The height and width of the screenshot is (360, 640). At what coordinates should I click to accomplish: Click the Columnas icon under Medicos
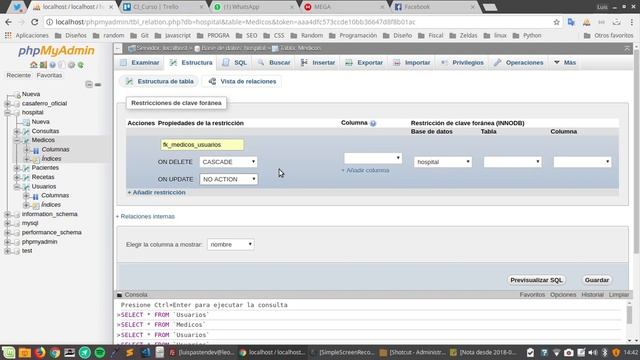pos(36,150)
